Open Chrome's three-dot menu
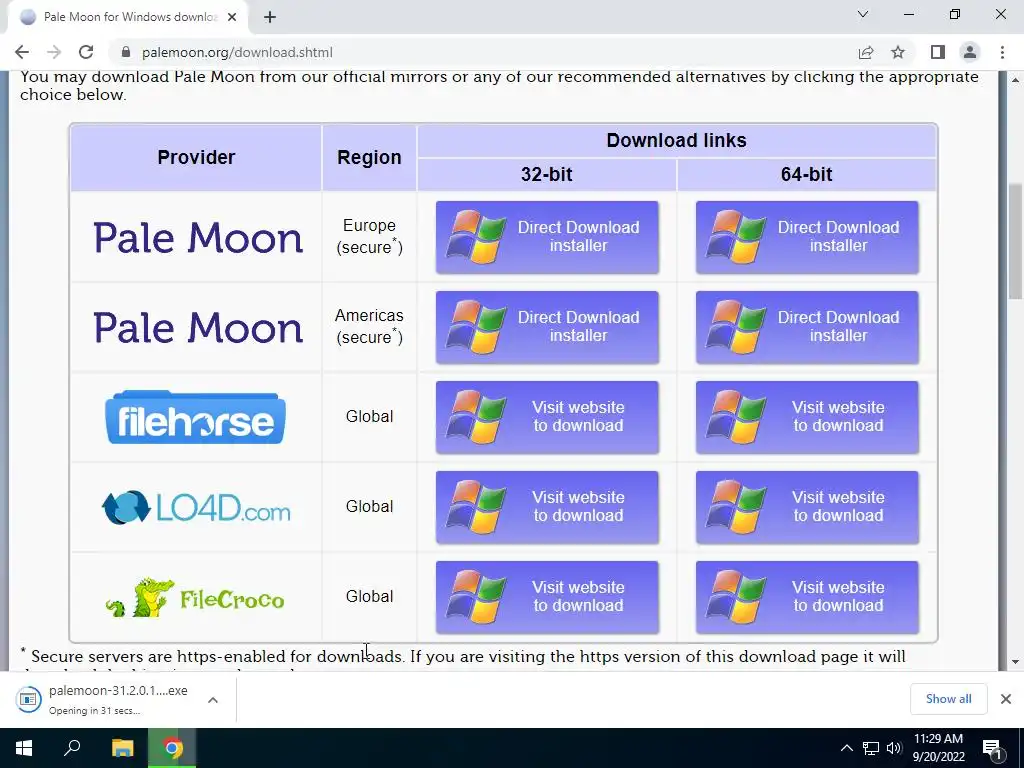Image resolution: width=1024 pixels, height=768 pixels. pyautogui.click(x=1002, y=52)
